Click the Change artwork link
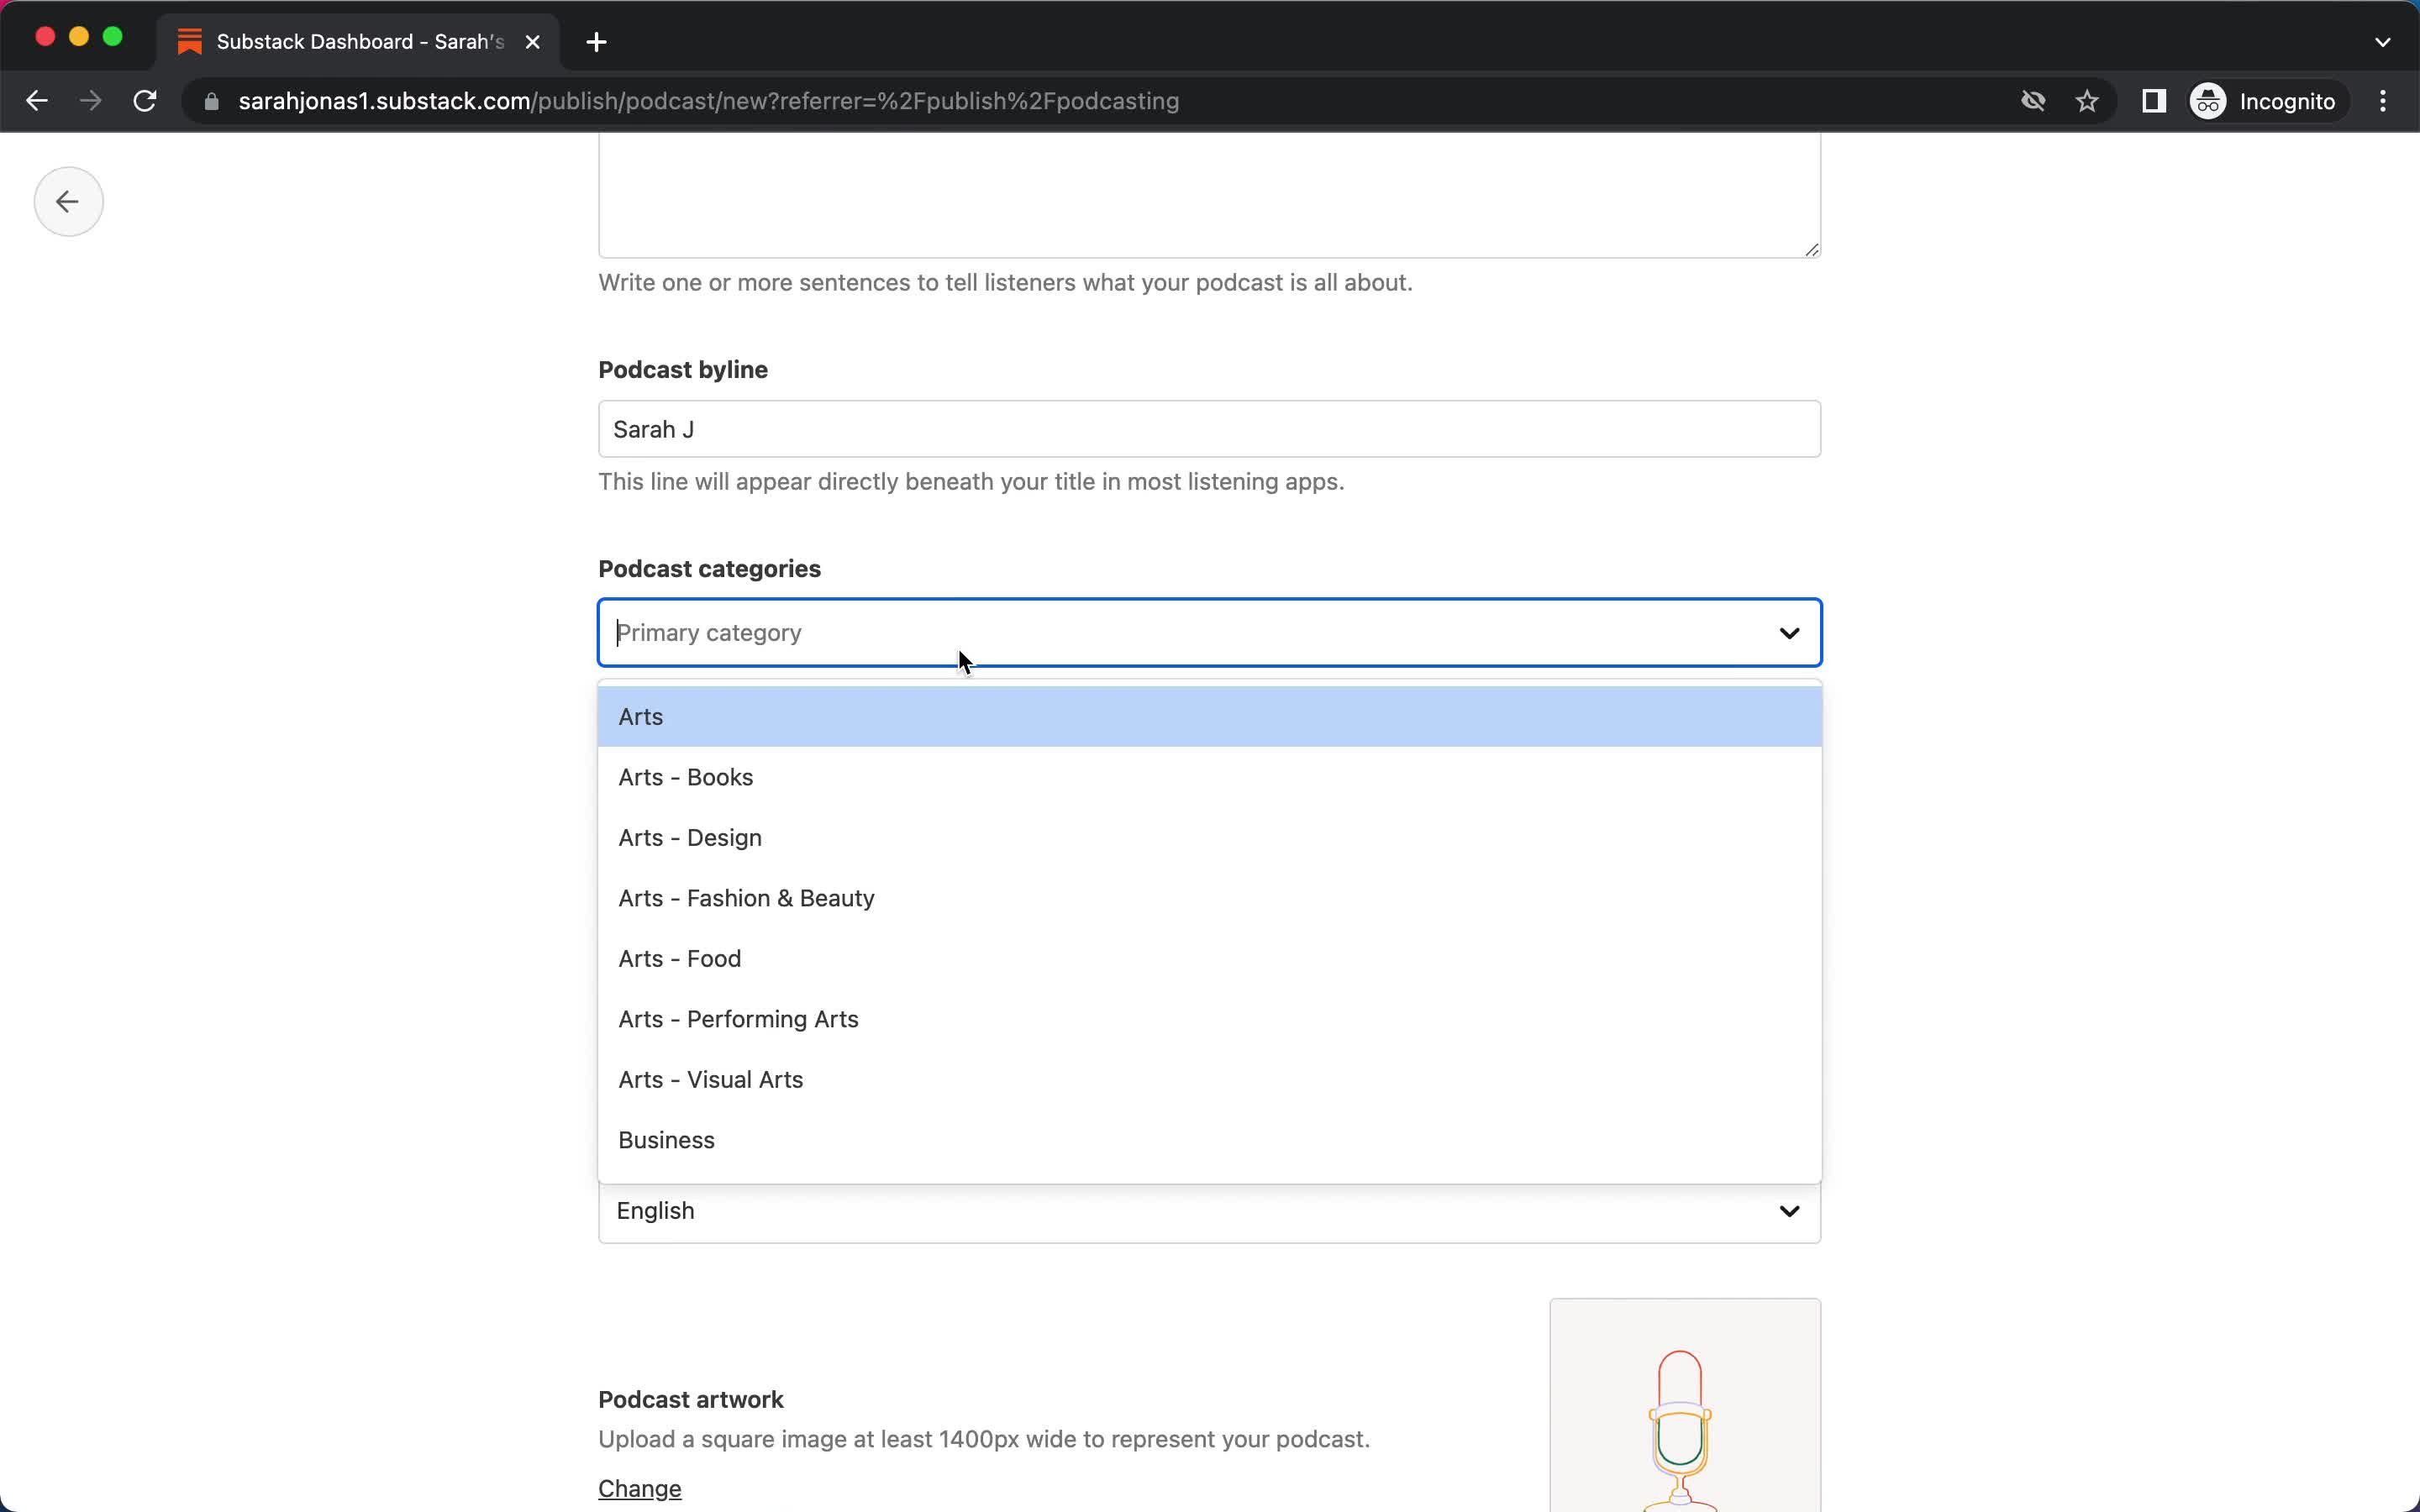The height and width of the screenshot is (1512, 2420). coord(640,1488)
